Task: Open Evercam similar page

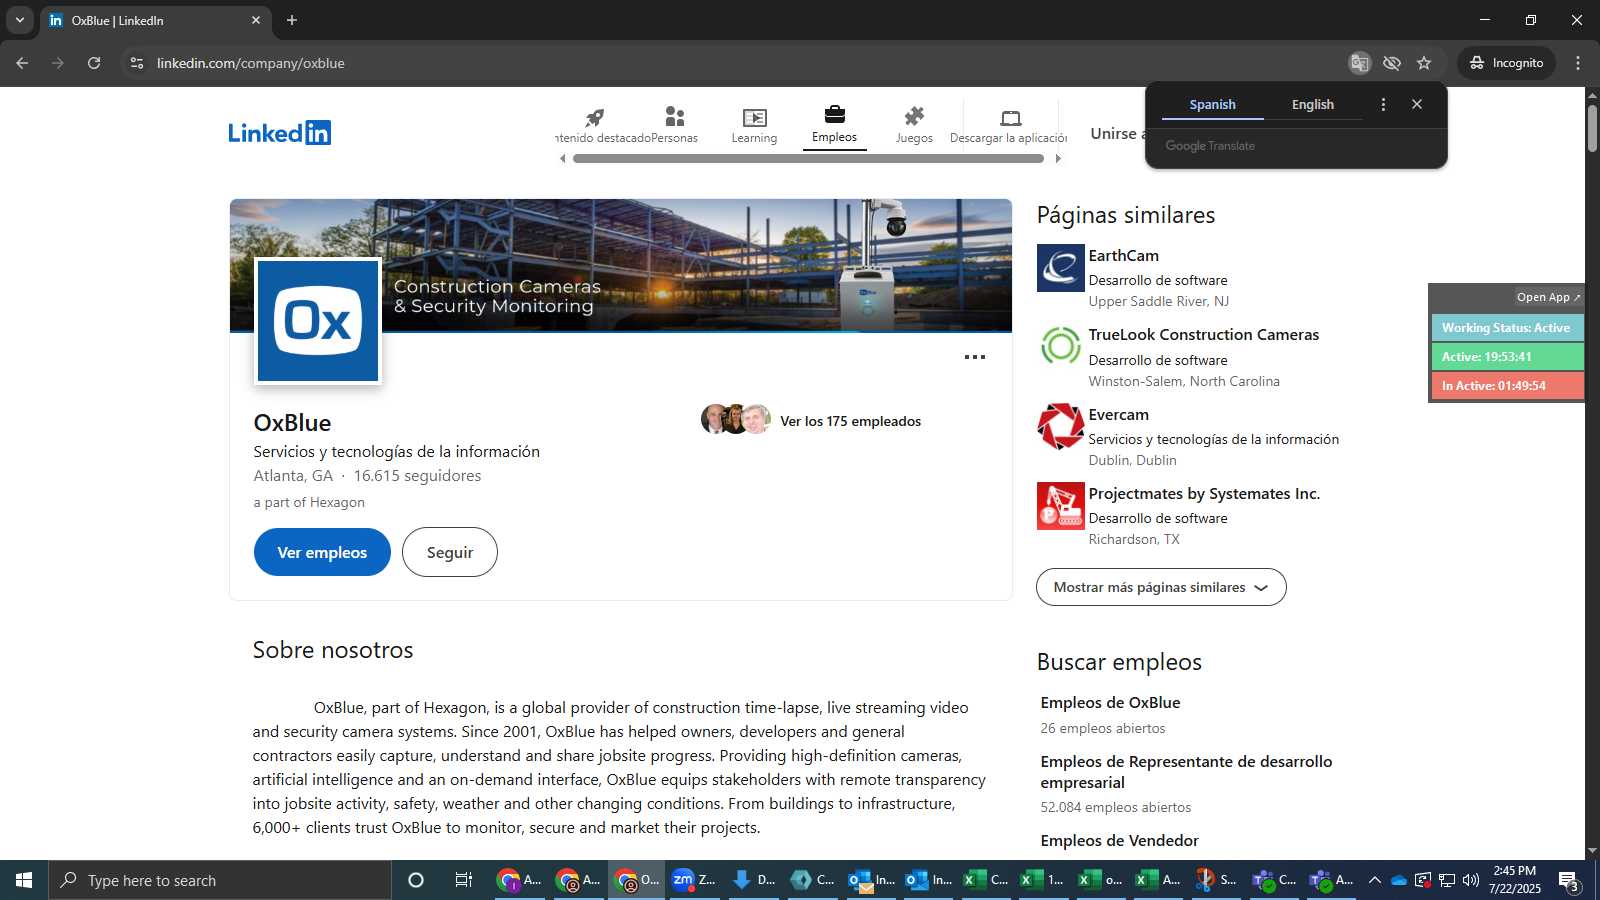Action: 1119,415
